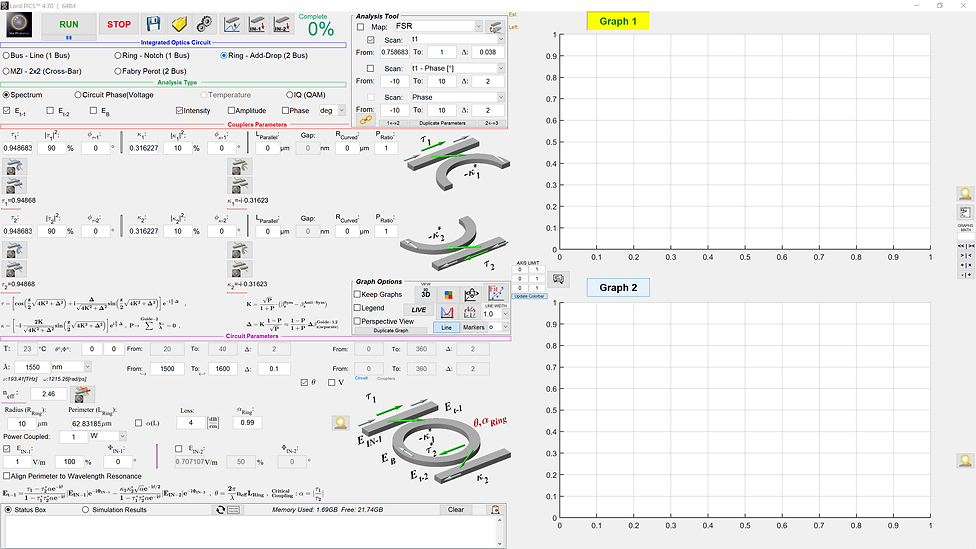Image resolution: width=976 pixels, height=549 pixels.
Task: Open the first Scan t1 dropdown
Action: pyautogui.click(x=500, y=39)
